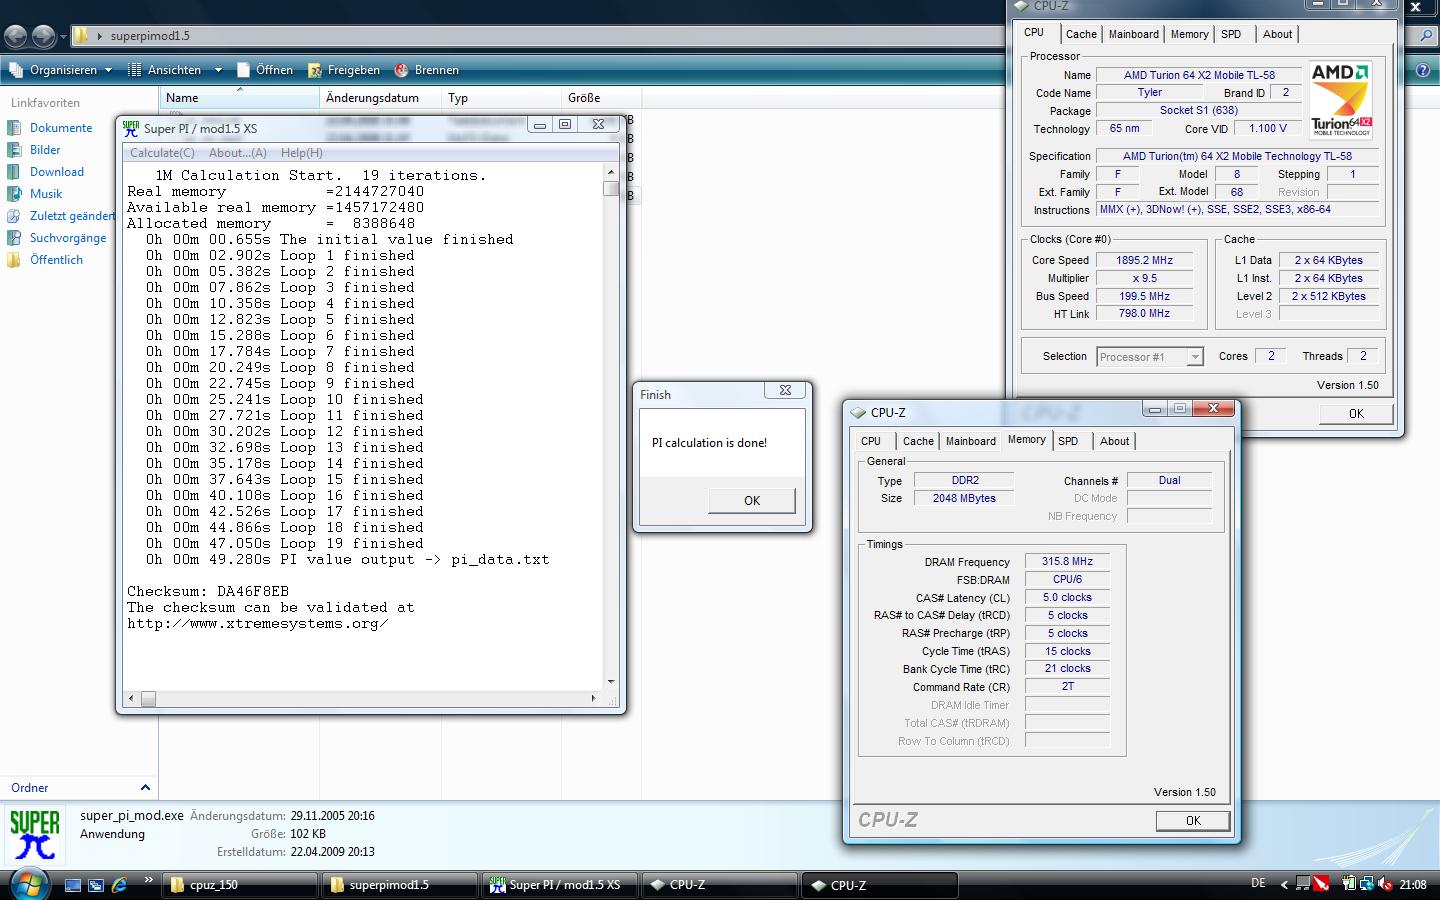
Task: Select Memory tab in rear CPU-Z window
Action: 1189,34
